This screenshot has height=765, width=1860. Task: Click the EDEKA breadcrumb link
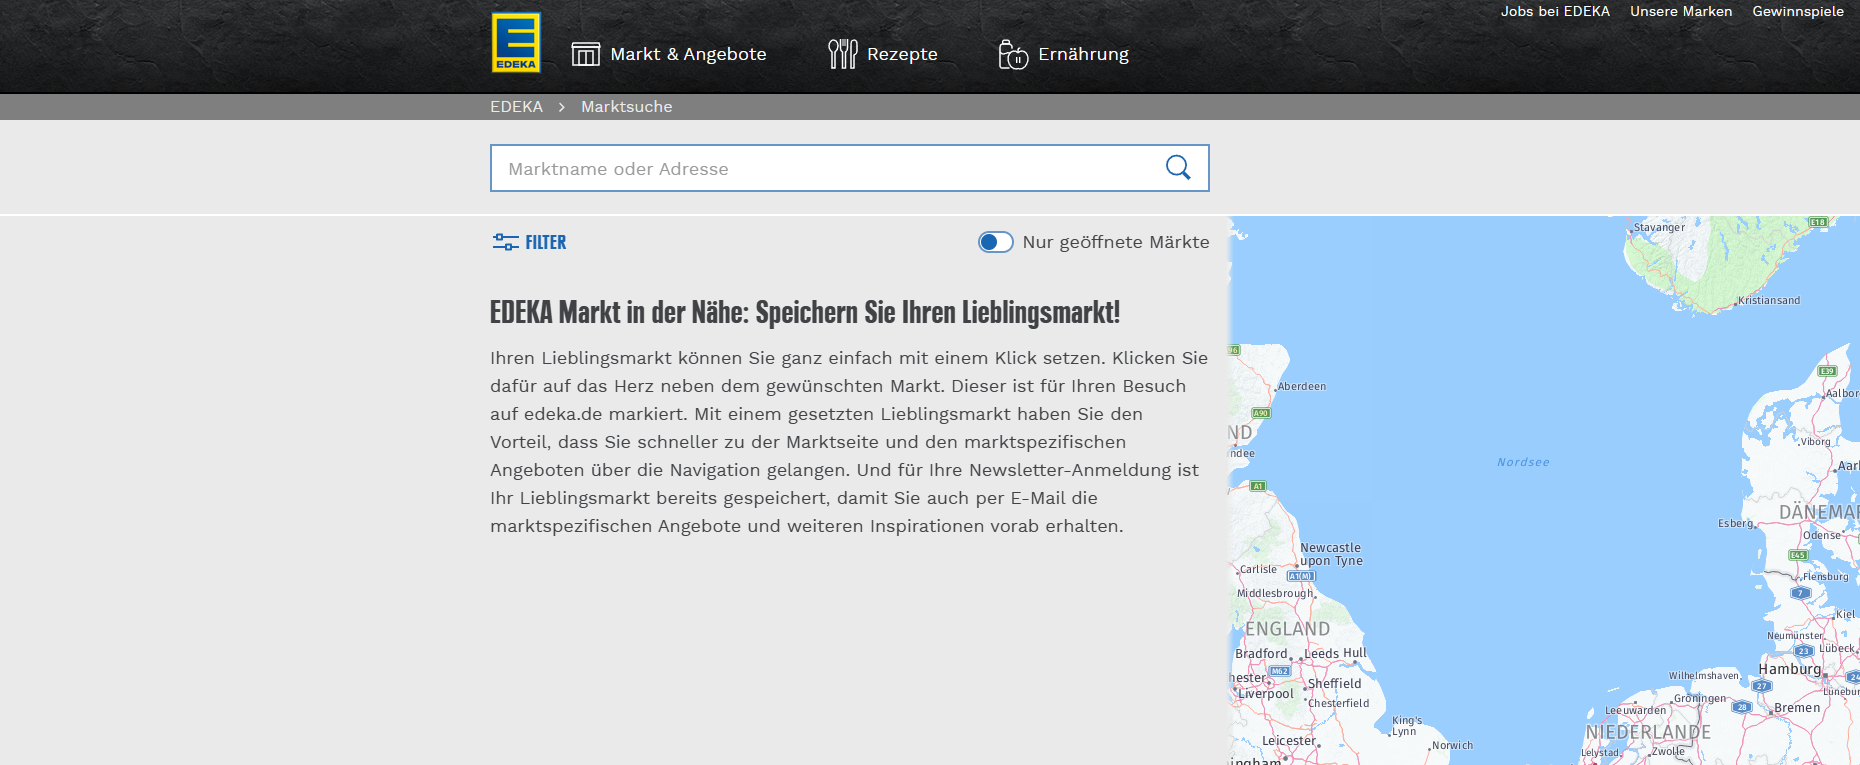click(516, 107)
